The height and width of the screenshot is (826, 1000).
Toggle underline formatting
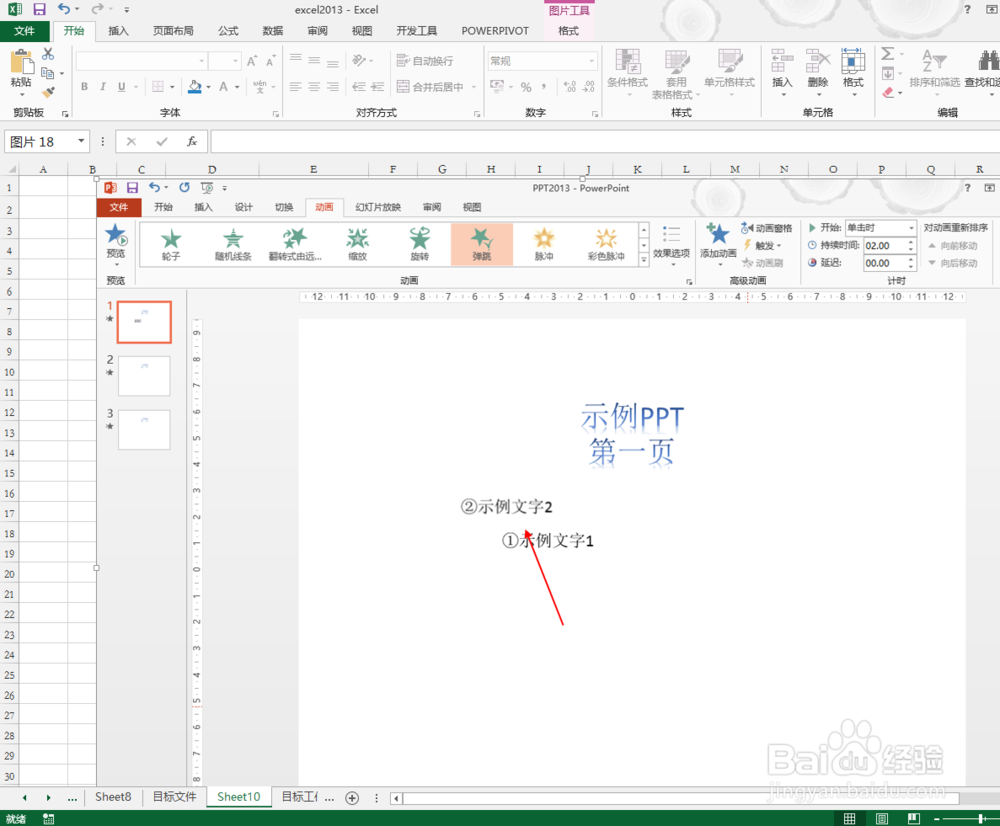click(121, 87)
